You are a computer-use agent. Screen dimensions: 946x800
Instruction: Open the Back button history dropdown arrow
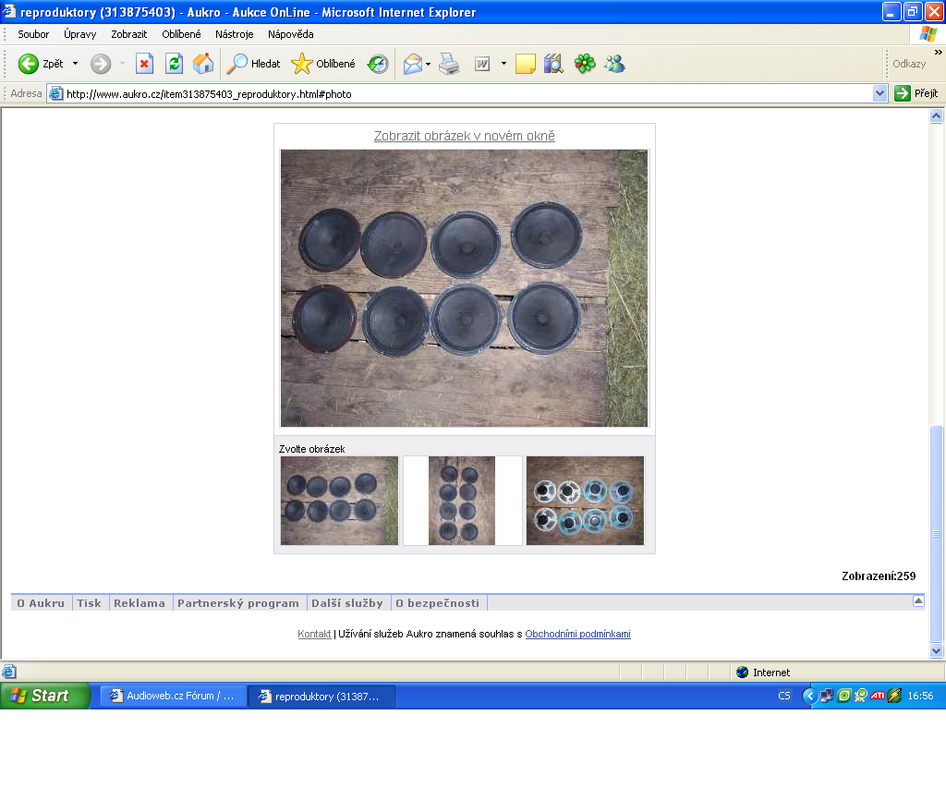point(75,63)
